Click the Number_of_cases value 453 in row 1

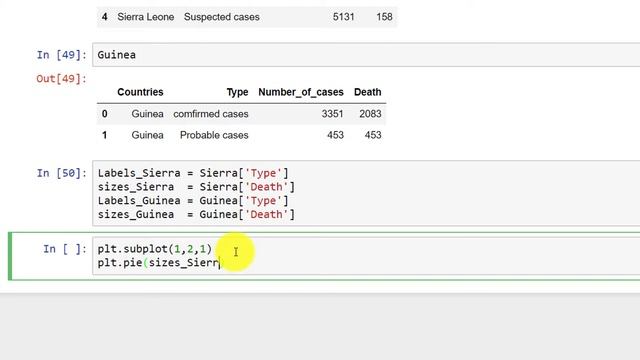pyautogui.click(x=335, y=135)
